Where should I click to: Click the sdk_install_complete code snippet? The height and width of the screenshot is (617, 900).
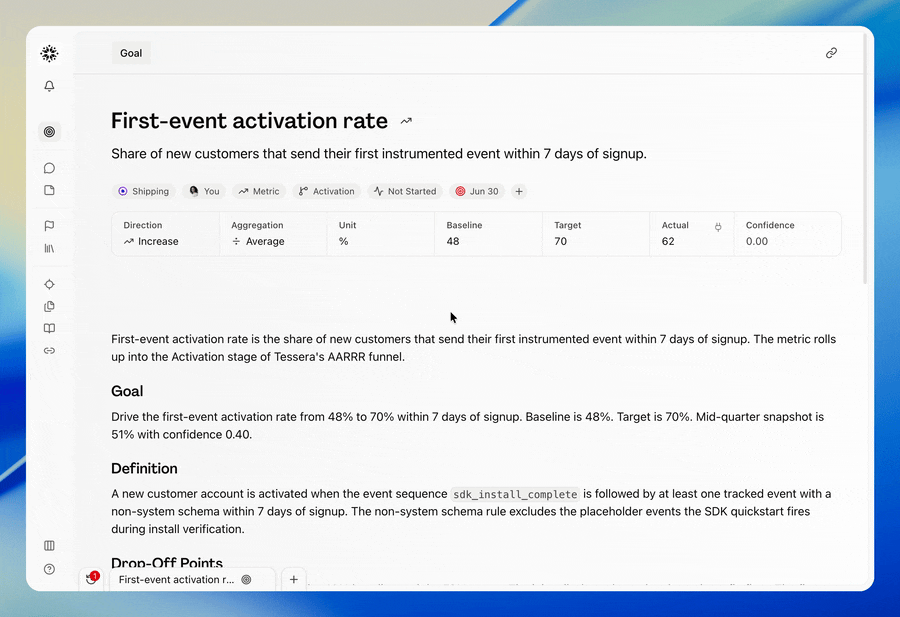coord(515,494)
